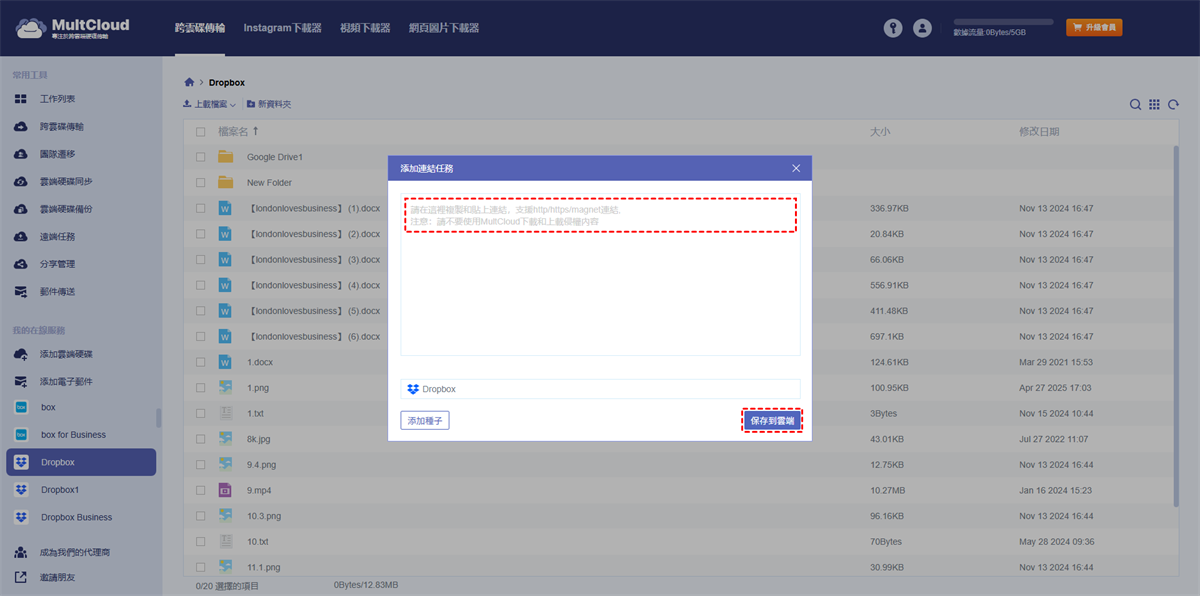1200x596 pixels.
Task: Select the 1.txt file name
Action: (256, 413)
